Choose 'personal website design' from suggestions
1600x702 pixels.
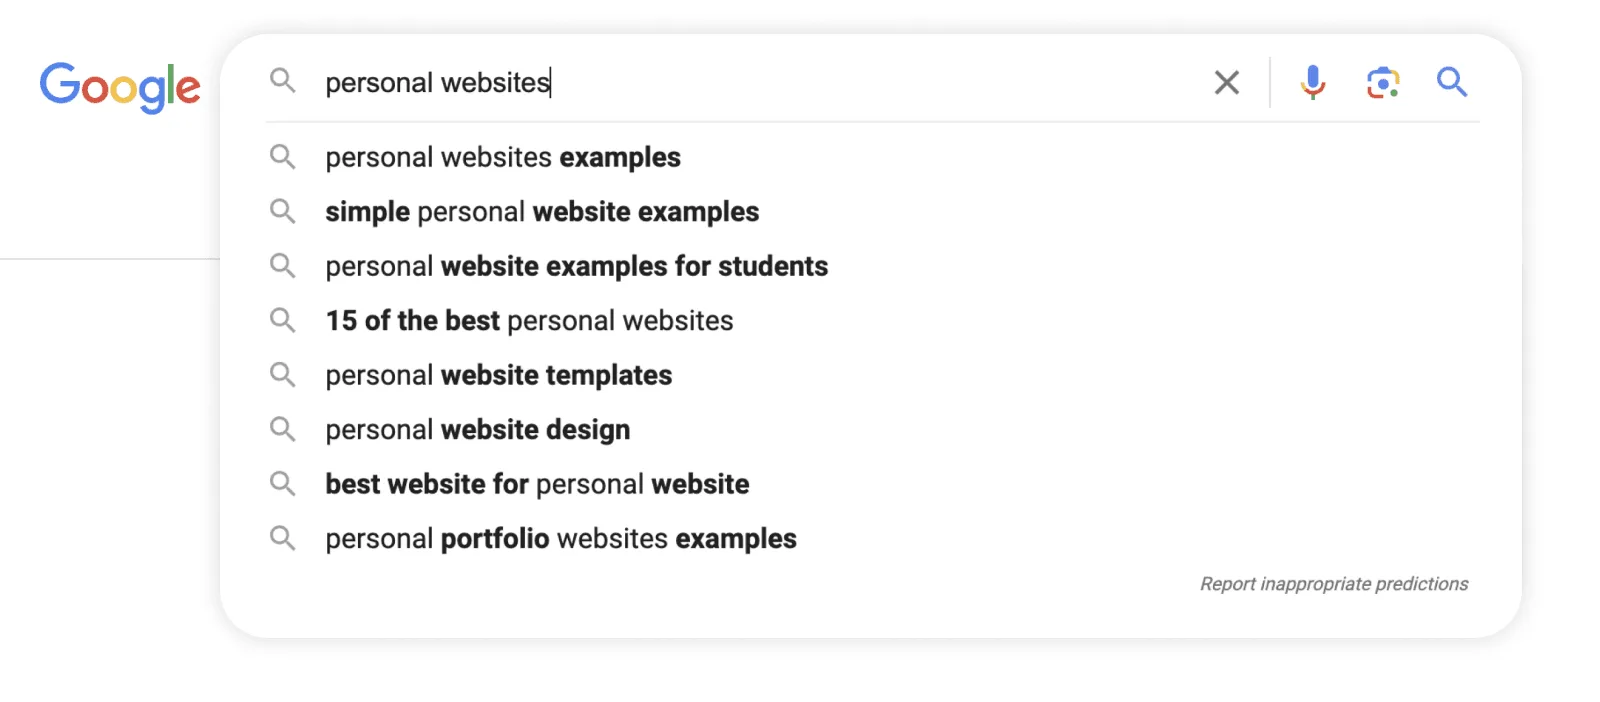pyautogui.click(x=477, y=429)
